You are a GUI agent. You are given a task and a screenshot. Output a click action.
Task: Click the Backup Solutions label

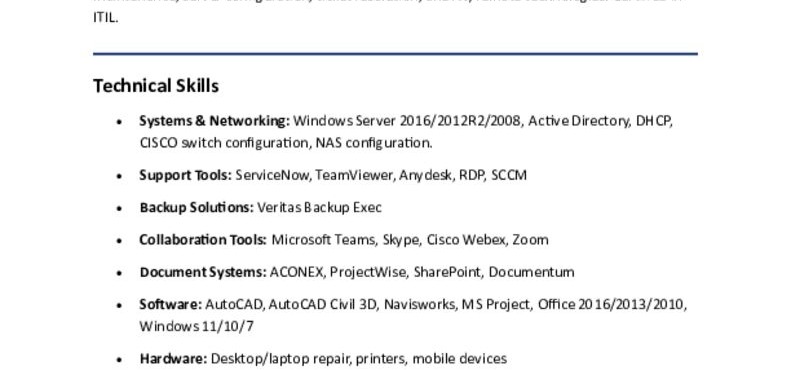[197, 207]
